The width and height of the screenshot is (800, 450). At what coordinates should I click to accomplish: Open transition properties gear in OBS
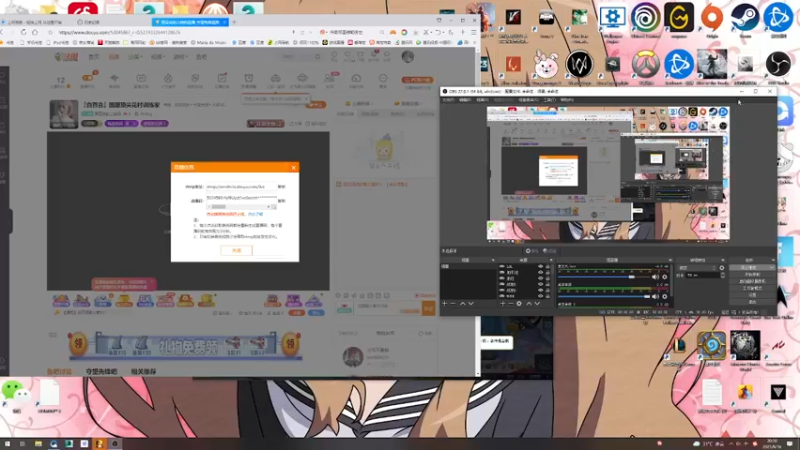(721, 268)
